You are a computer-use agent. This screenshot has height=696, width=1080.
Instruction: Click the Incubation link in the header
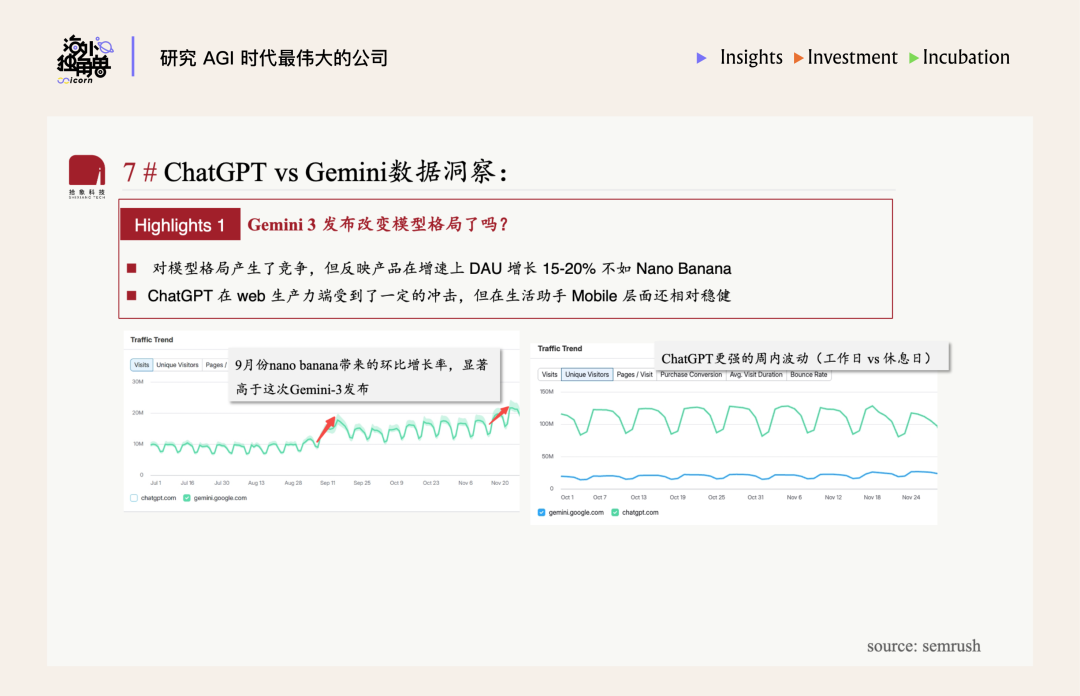966,58
